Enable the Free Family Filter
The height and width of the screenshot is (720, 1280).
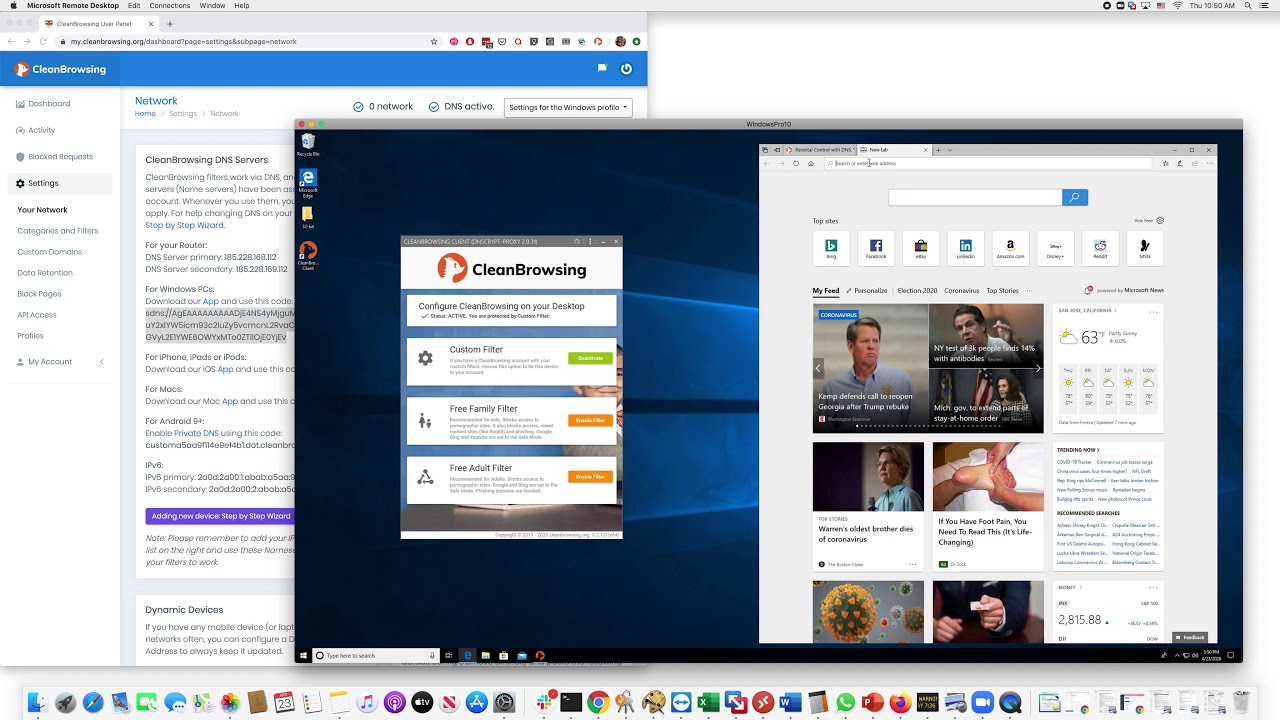pos(590,420)
